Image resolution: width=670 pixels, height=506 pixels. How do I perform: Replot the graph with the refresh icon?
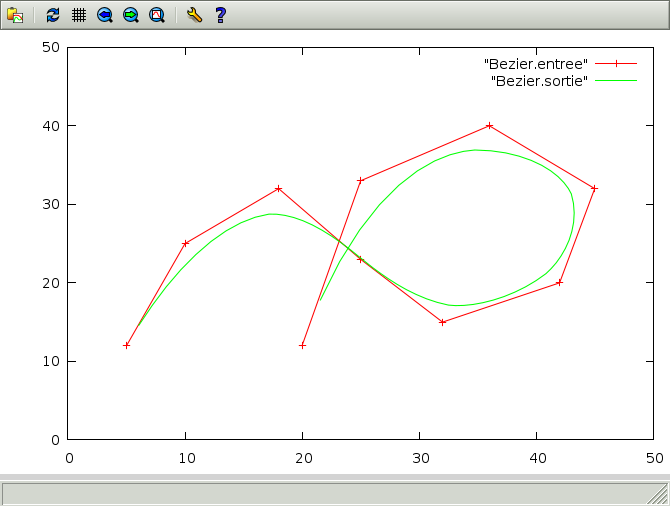53,15
